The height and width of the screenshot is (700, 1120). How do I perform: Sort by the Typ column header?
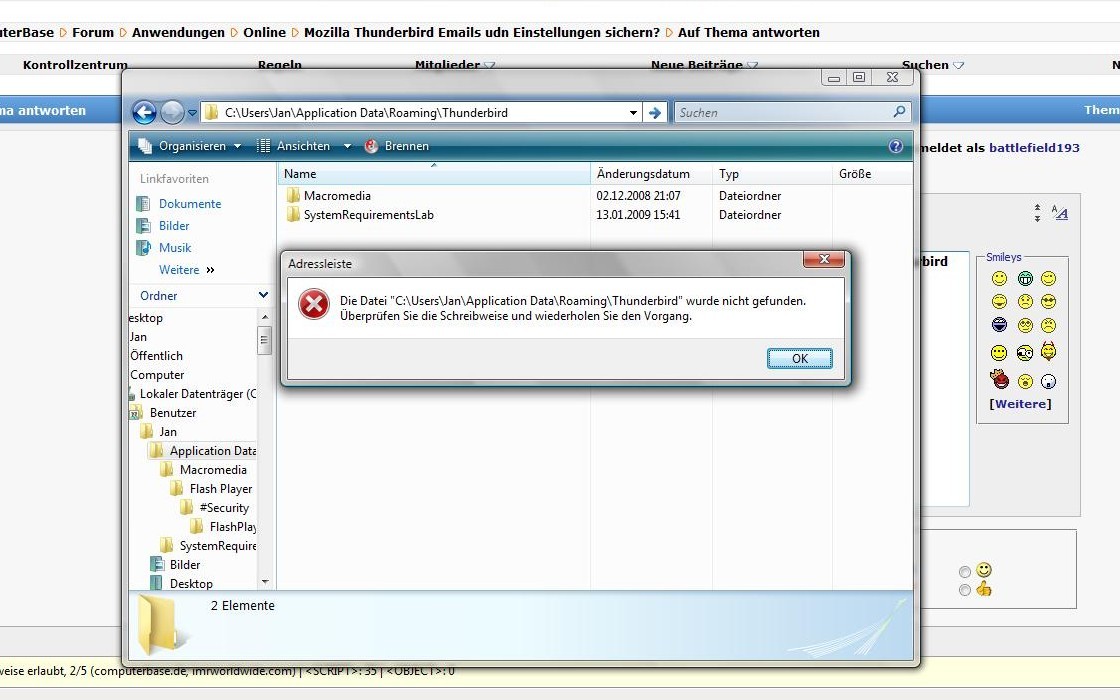(772, 174)
